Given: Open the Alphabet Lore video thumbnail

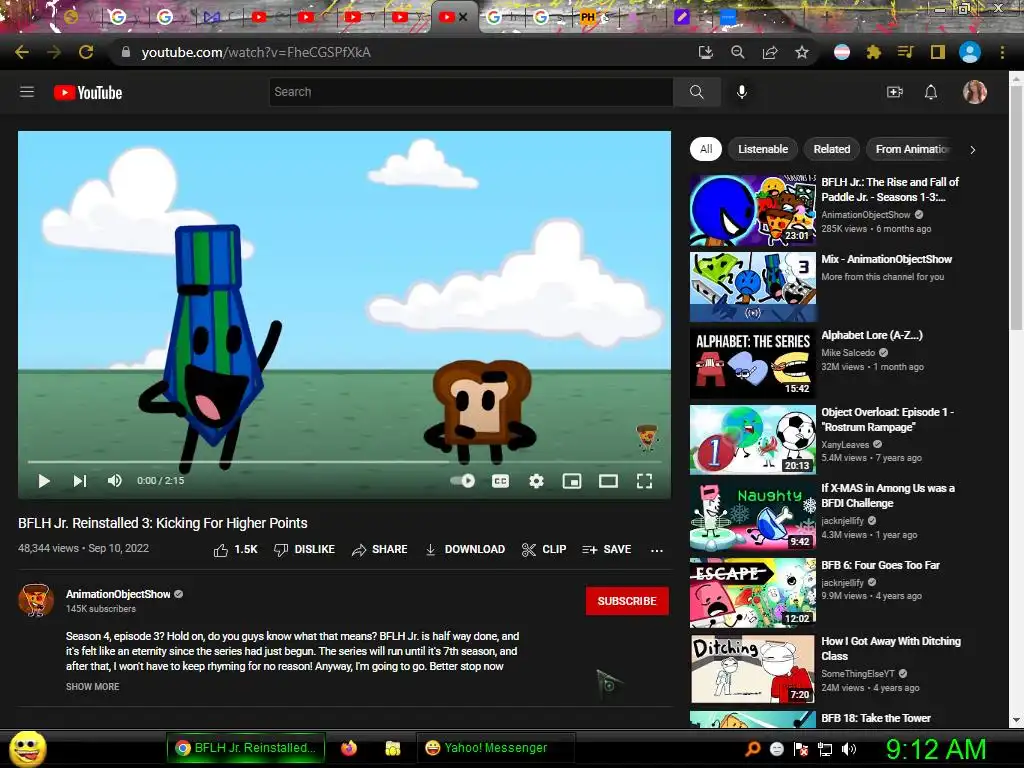Looking at the screenshot, I should pyautogui.click(x=753, y=363).
